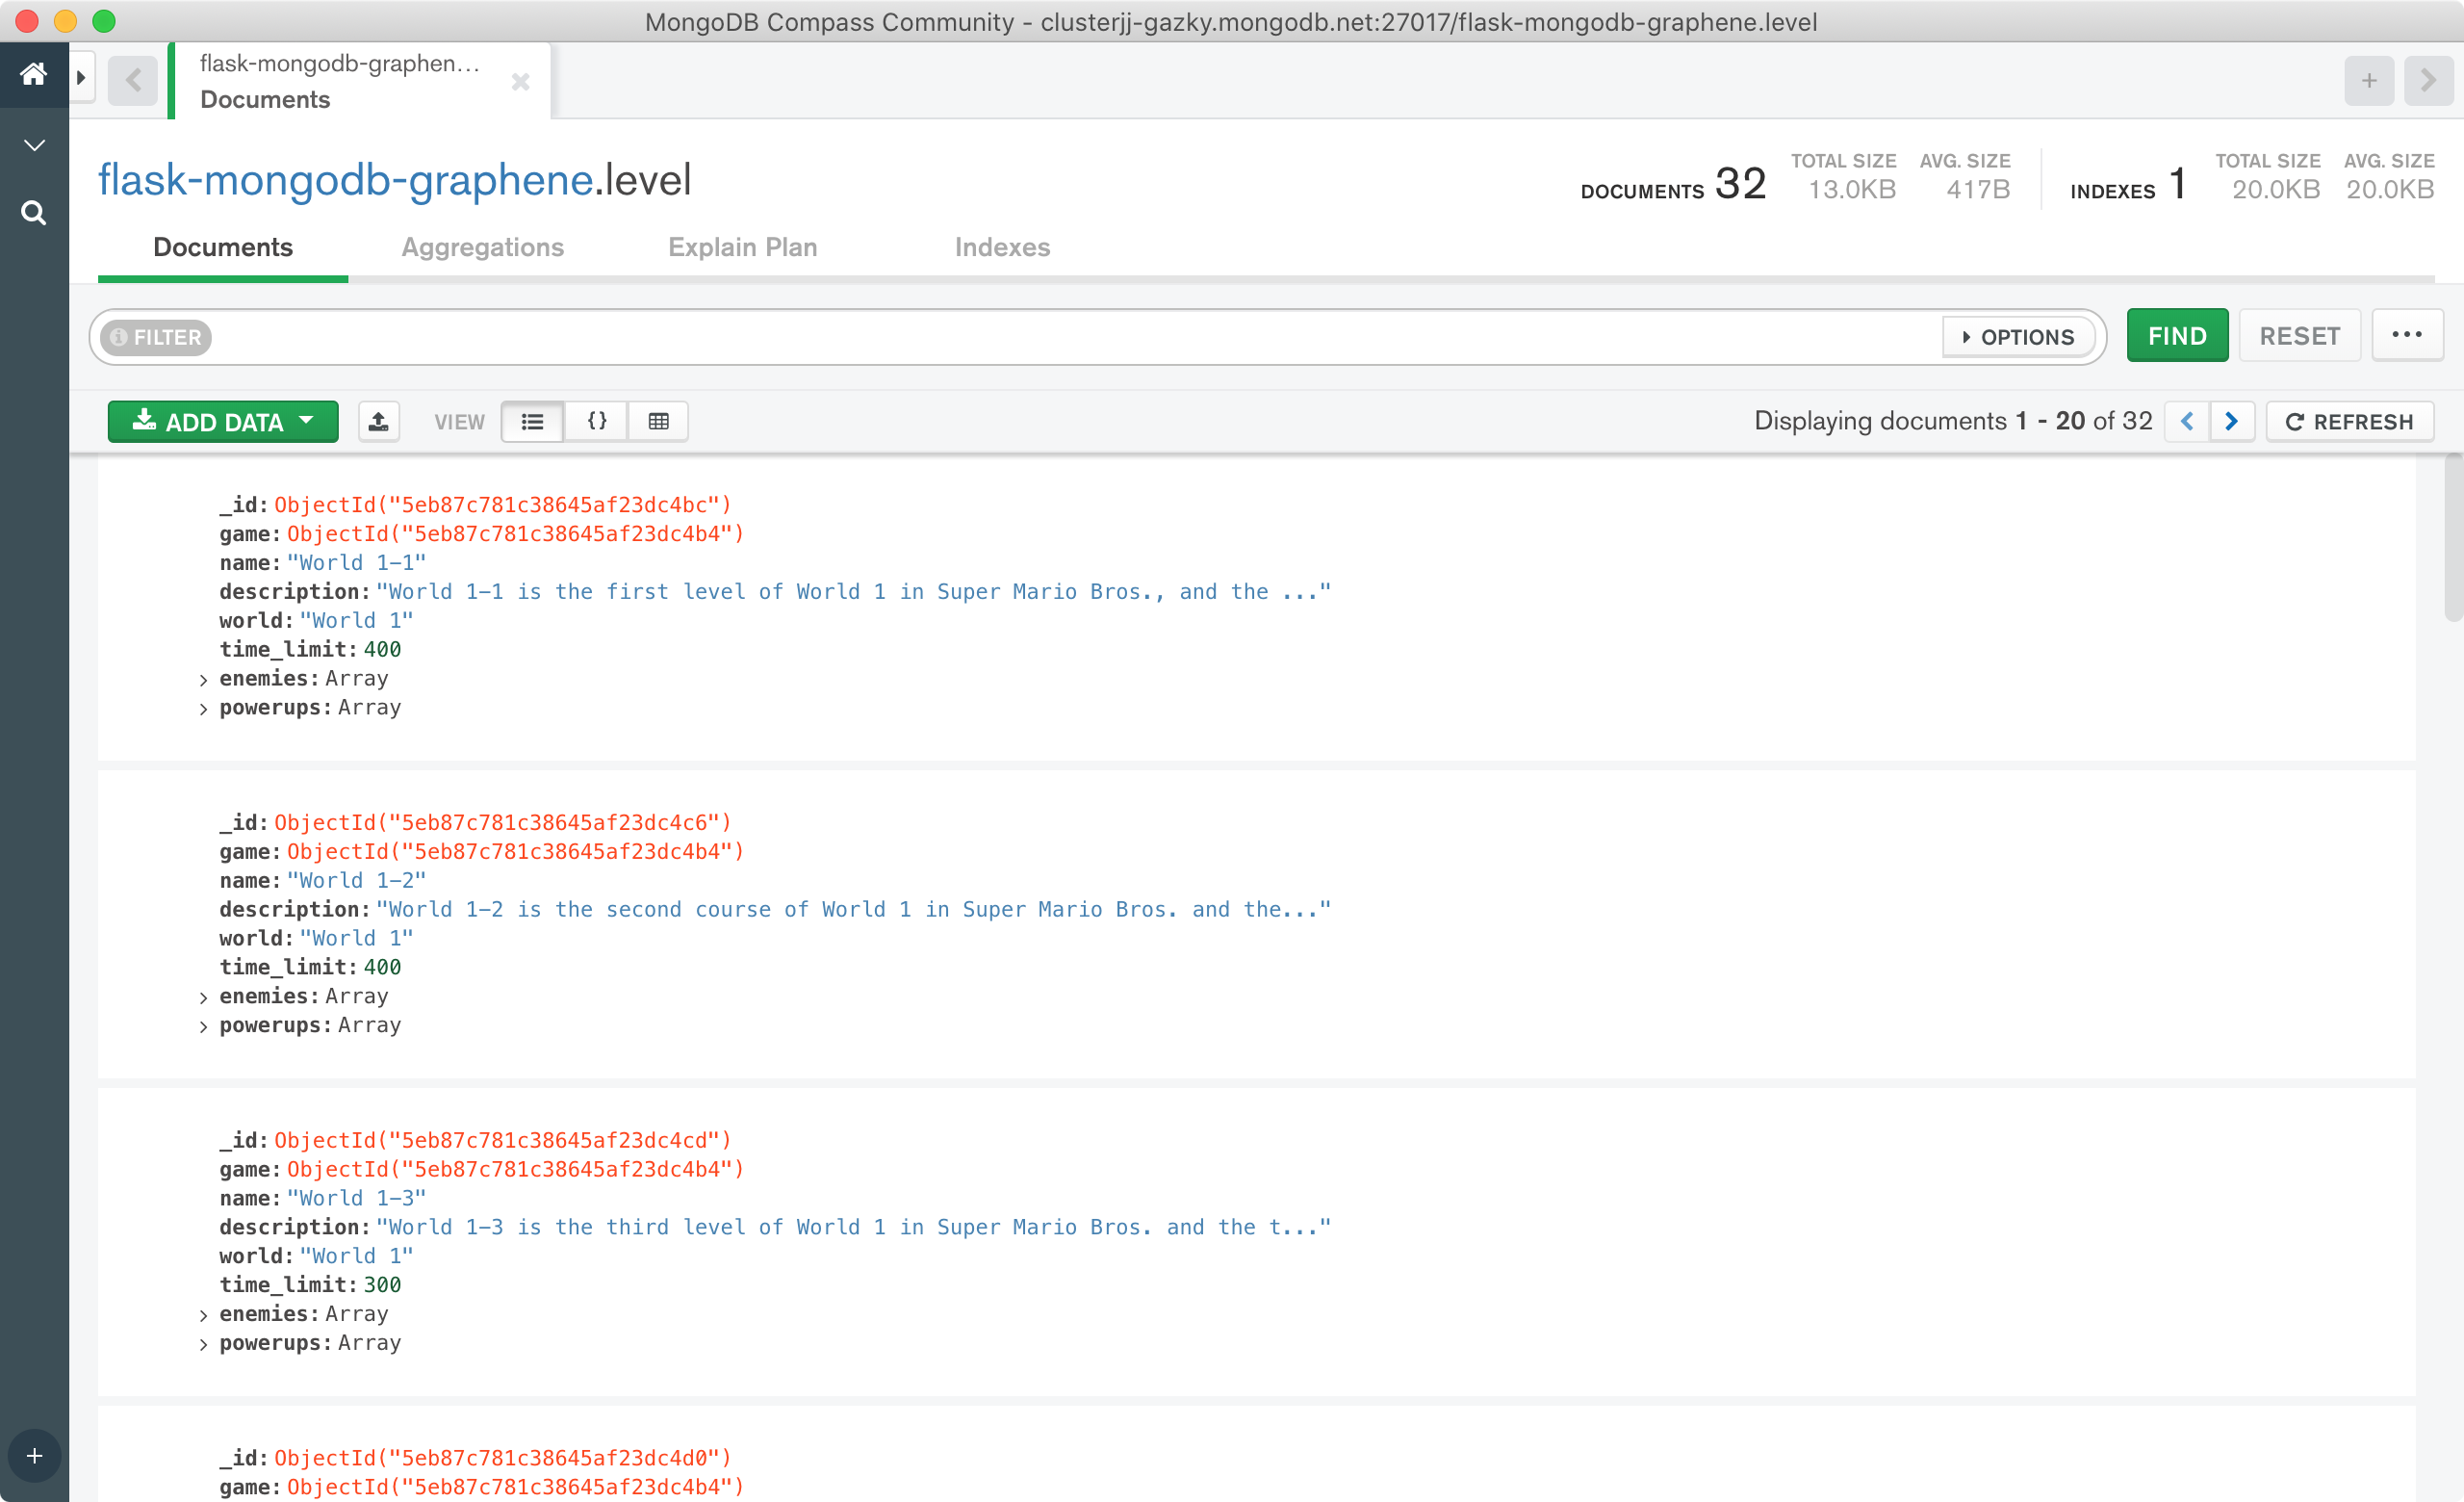Screen dimensions: 2464x1502
Task: Switch to list view
Action: pos(532,422)
